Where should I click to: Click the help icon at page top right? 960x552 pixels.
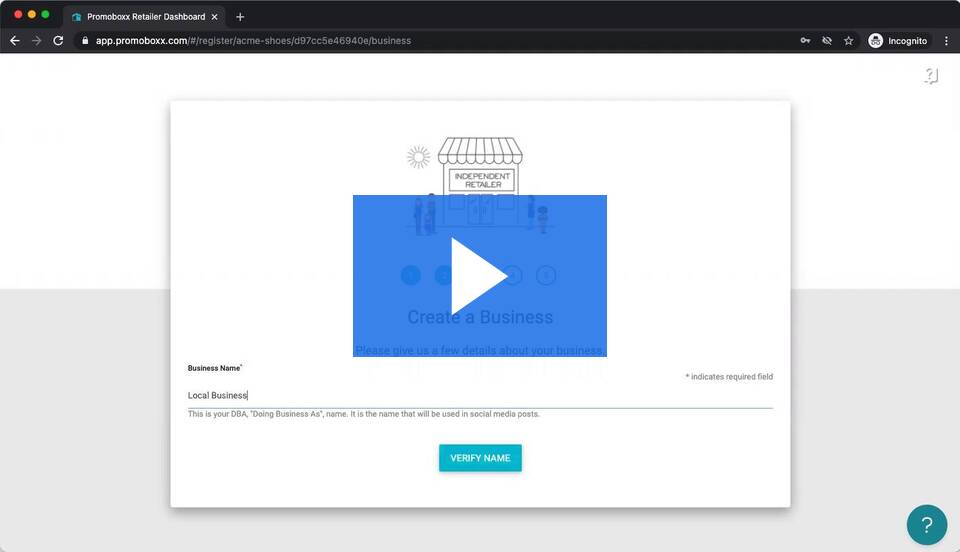931,76
